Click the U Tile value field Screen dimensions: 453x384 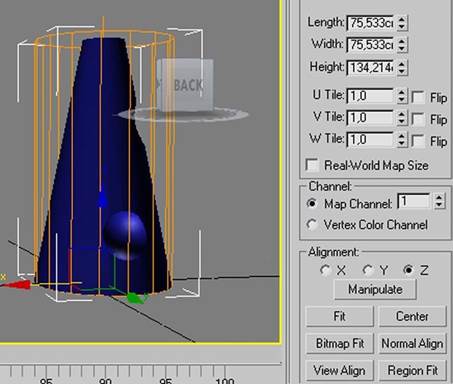click(370, 96)
